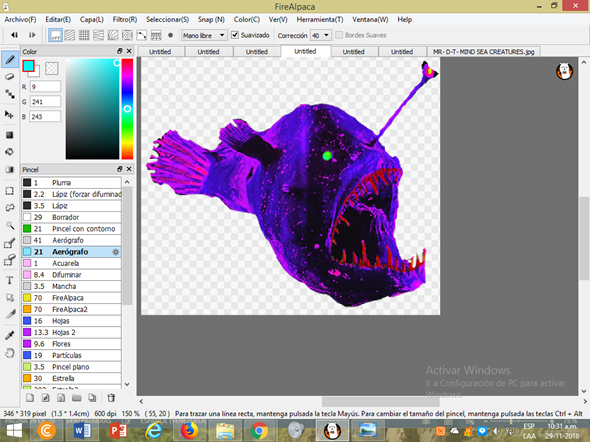Viewport: 590px width, 442px height.
Task: Select the Gradient tool
Action: pyautogui.click(x=10, y=169)
